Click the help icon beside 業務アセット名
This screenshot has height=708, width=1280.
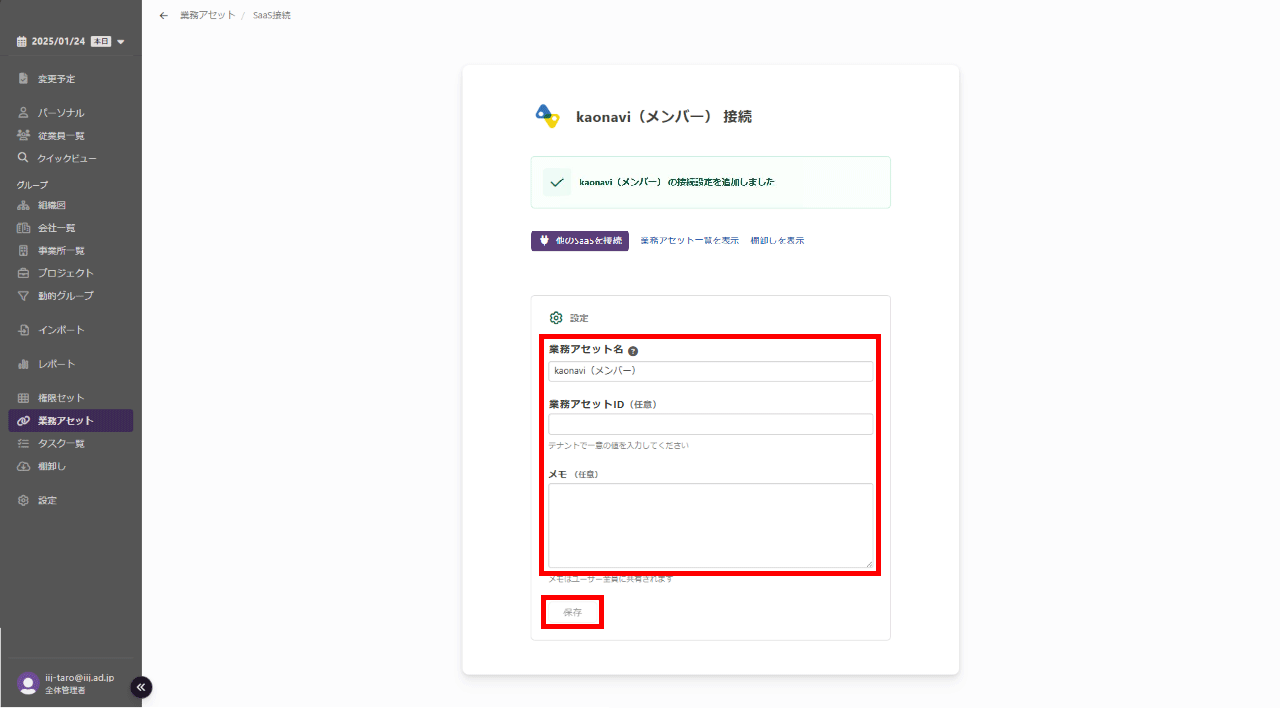point(633,351)
